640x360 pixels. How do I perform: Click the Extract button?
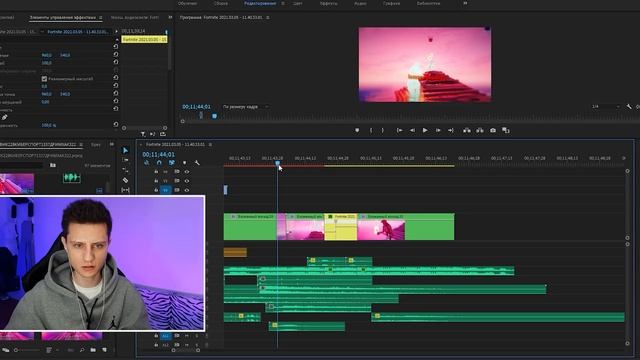click(480, 130)
